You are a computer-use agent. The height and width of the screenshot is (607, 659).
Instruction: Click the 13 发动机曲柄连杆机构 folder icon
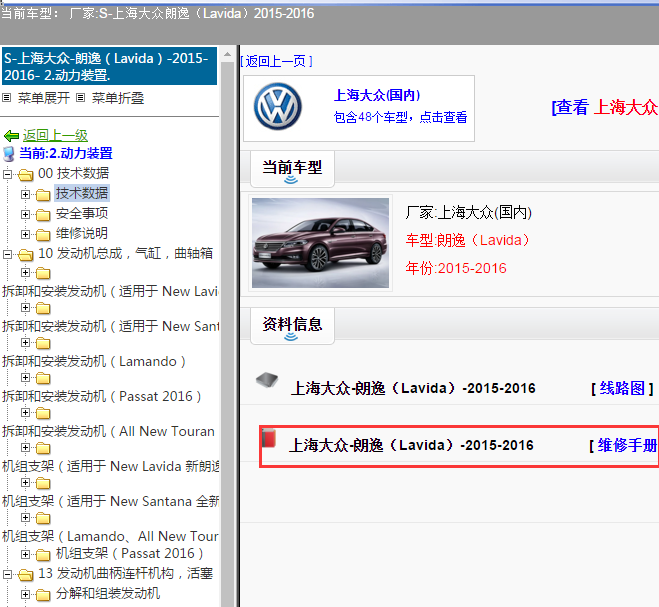click(x=26, y=574)
